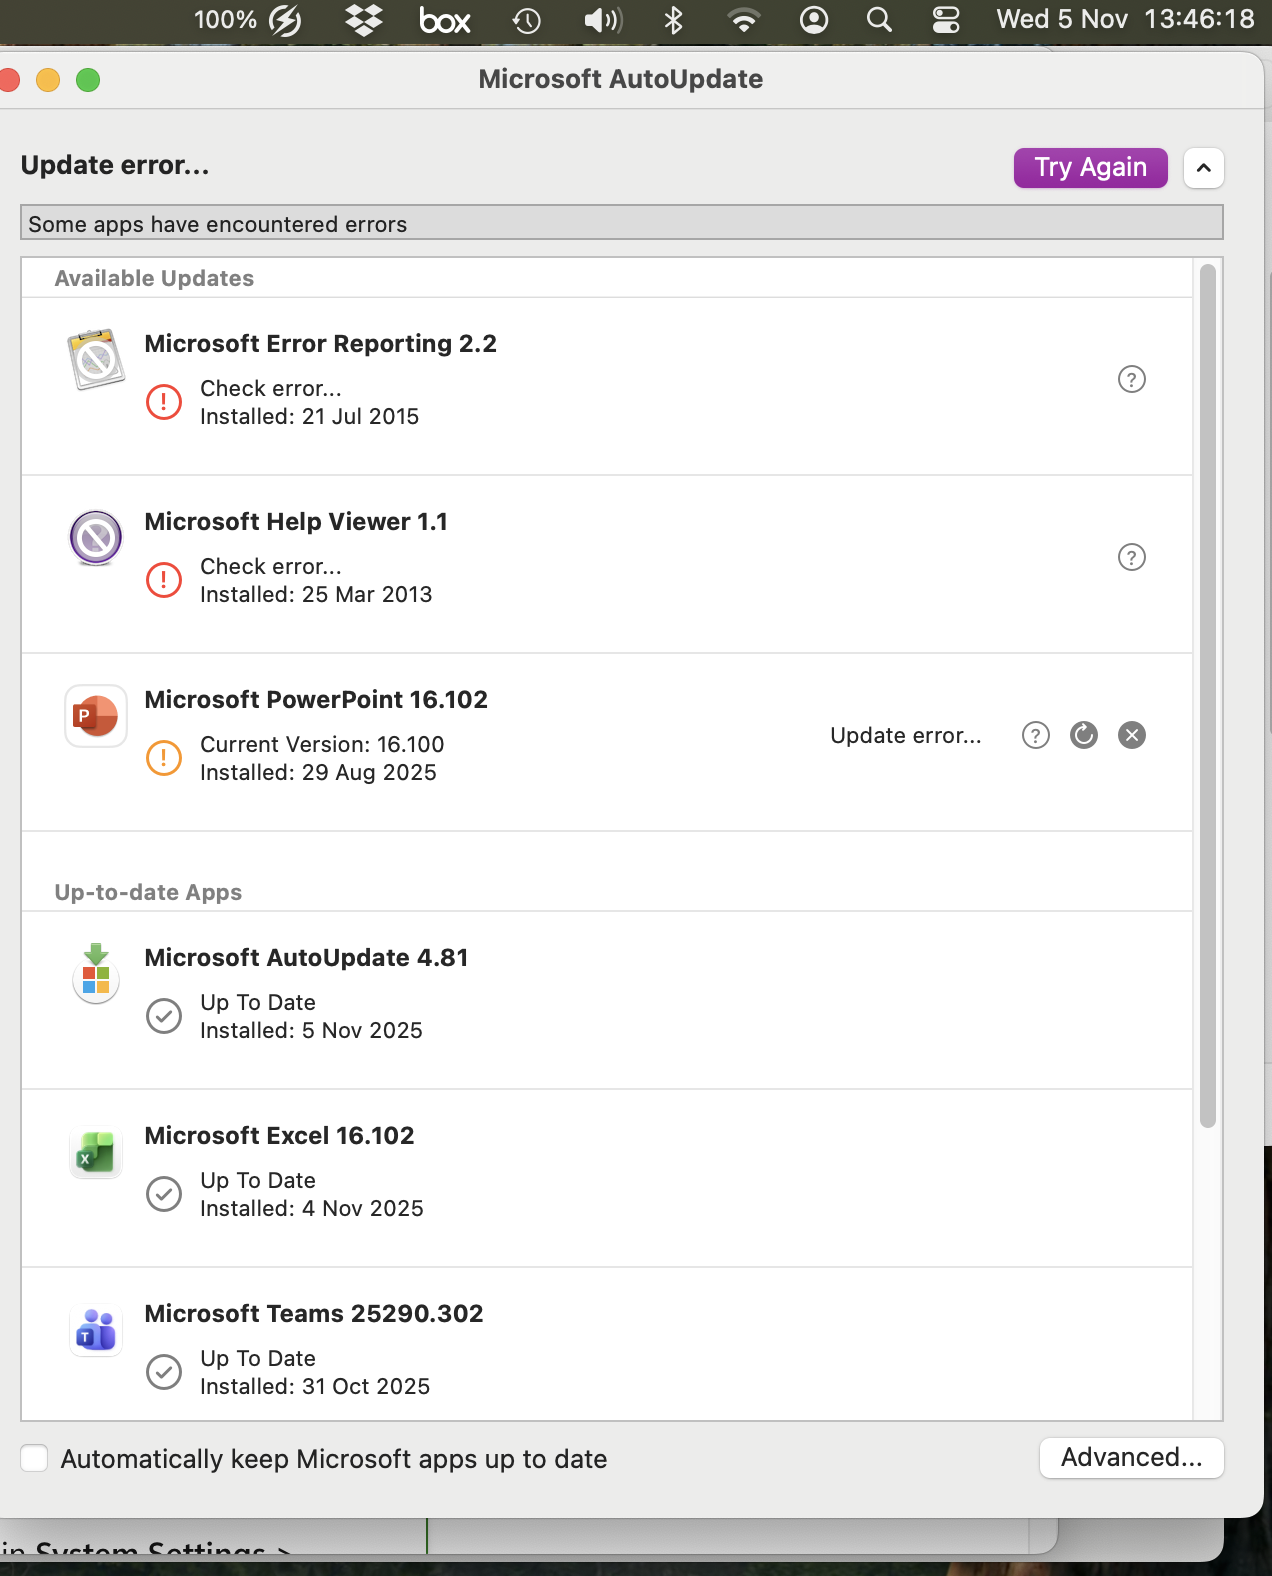Open the Advanced... settings
Screen dimensions: 1272x1576
click(1132, 1458)
